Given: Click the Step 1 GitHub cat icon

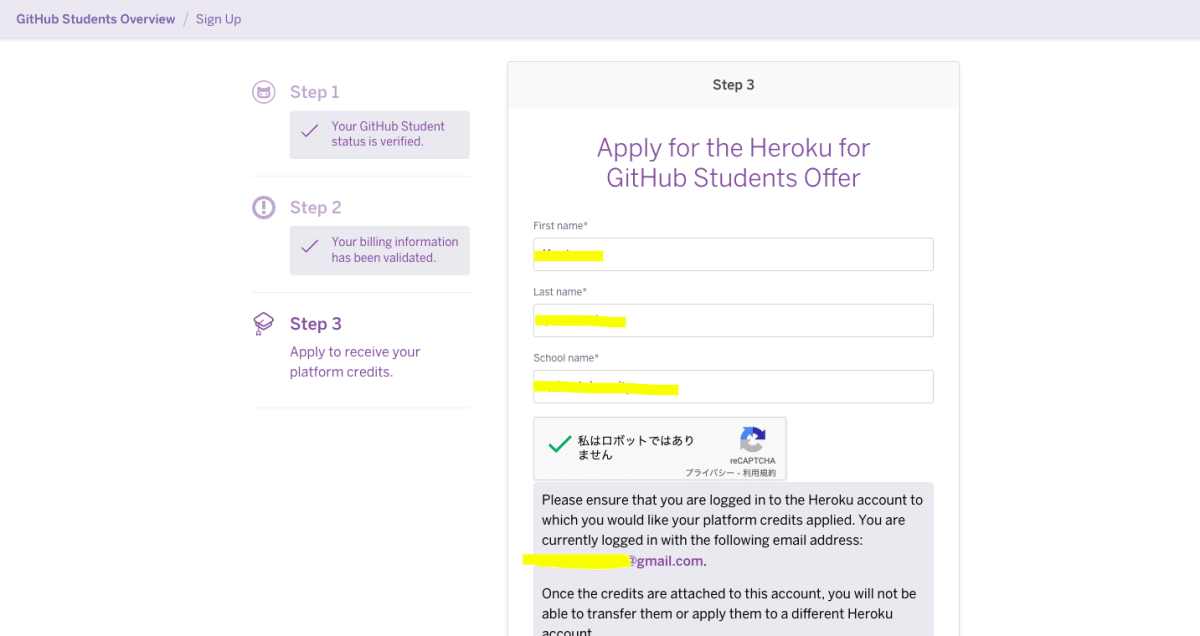Looking at the screenshot, I should coord(264,92).
